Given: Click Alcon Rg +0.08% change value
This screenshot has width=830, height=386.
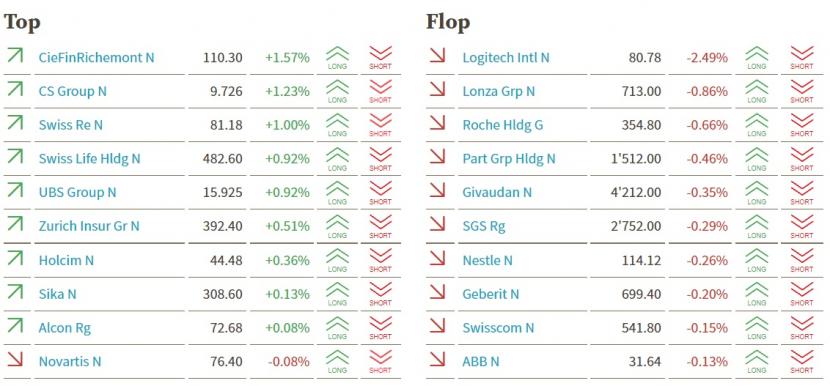Looking at the screenshot, I should (x=287, y=328).
